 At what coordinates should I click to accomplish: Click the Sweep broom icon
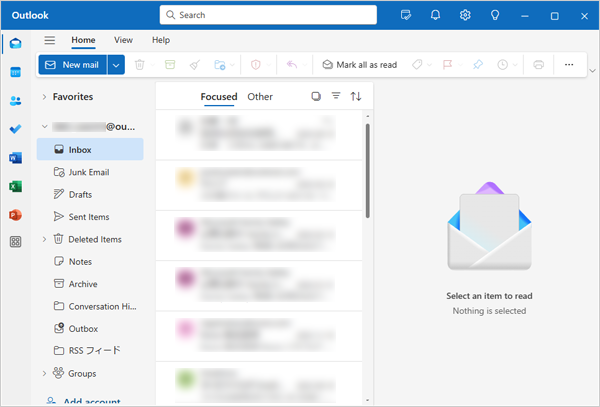coord(195,65)
